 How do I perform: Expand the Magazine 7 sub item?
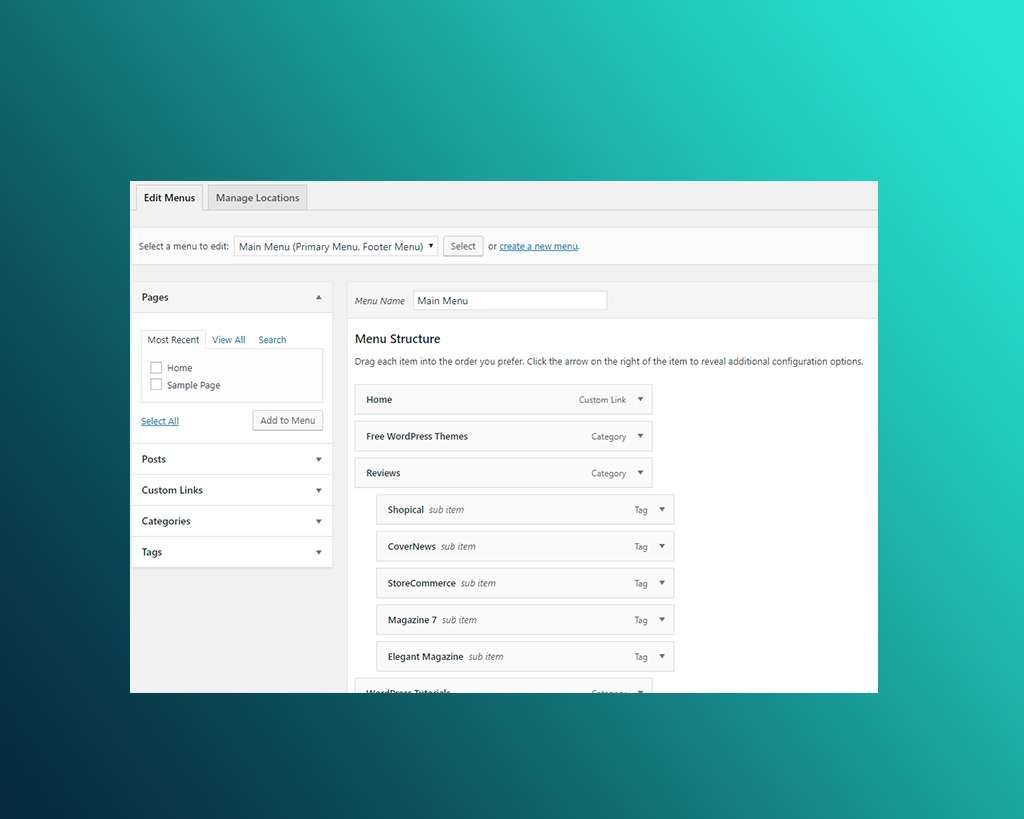click(662, 619)
